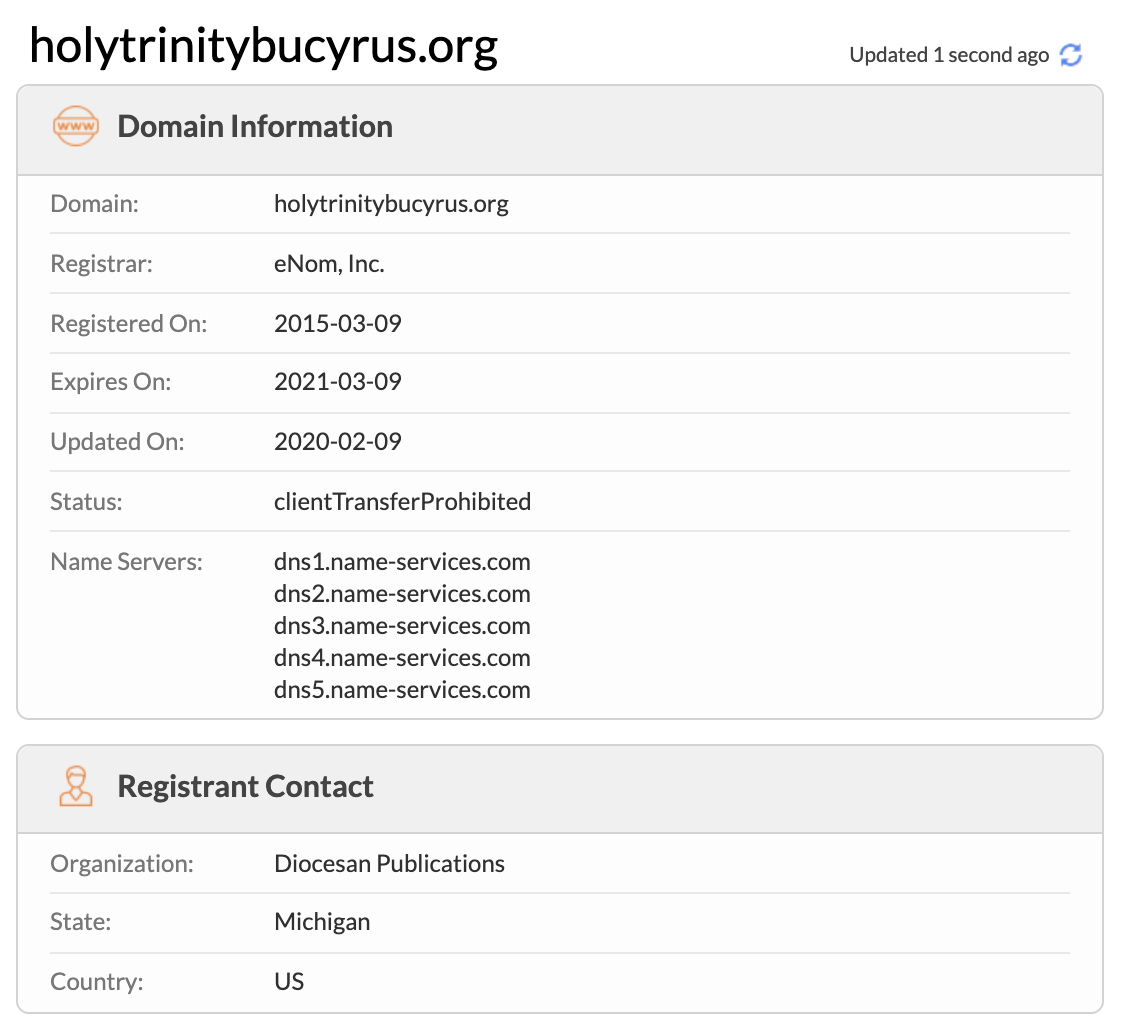Image resolution: width=1130 pixels, height=1030 pixels.
Task: Select the Registrant Contact section header
Action: tap(245, 787)
